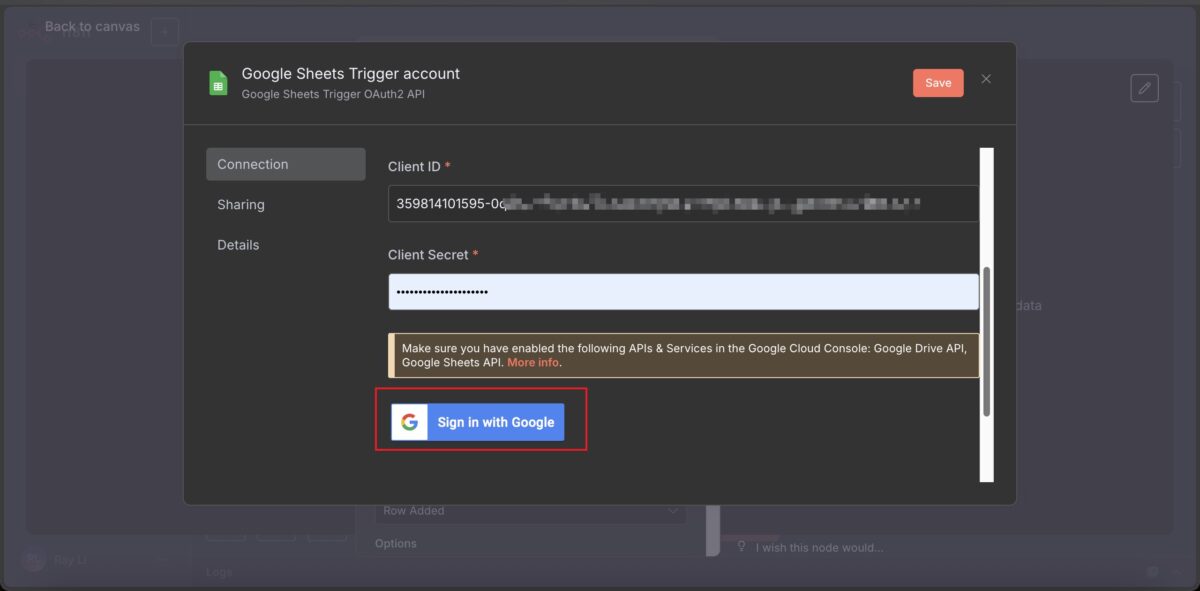Click the pencil edit icon behind the dialog
The height and width of the screenshot is (591, 1200).
click(x=1144, y=88)
